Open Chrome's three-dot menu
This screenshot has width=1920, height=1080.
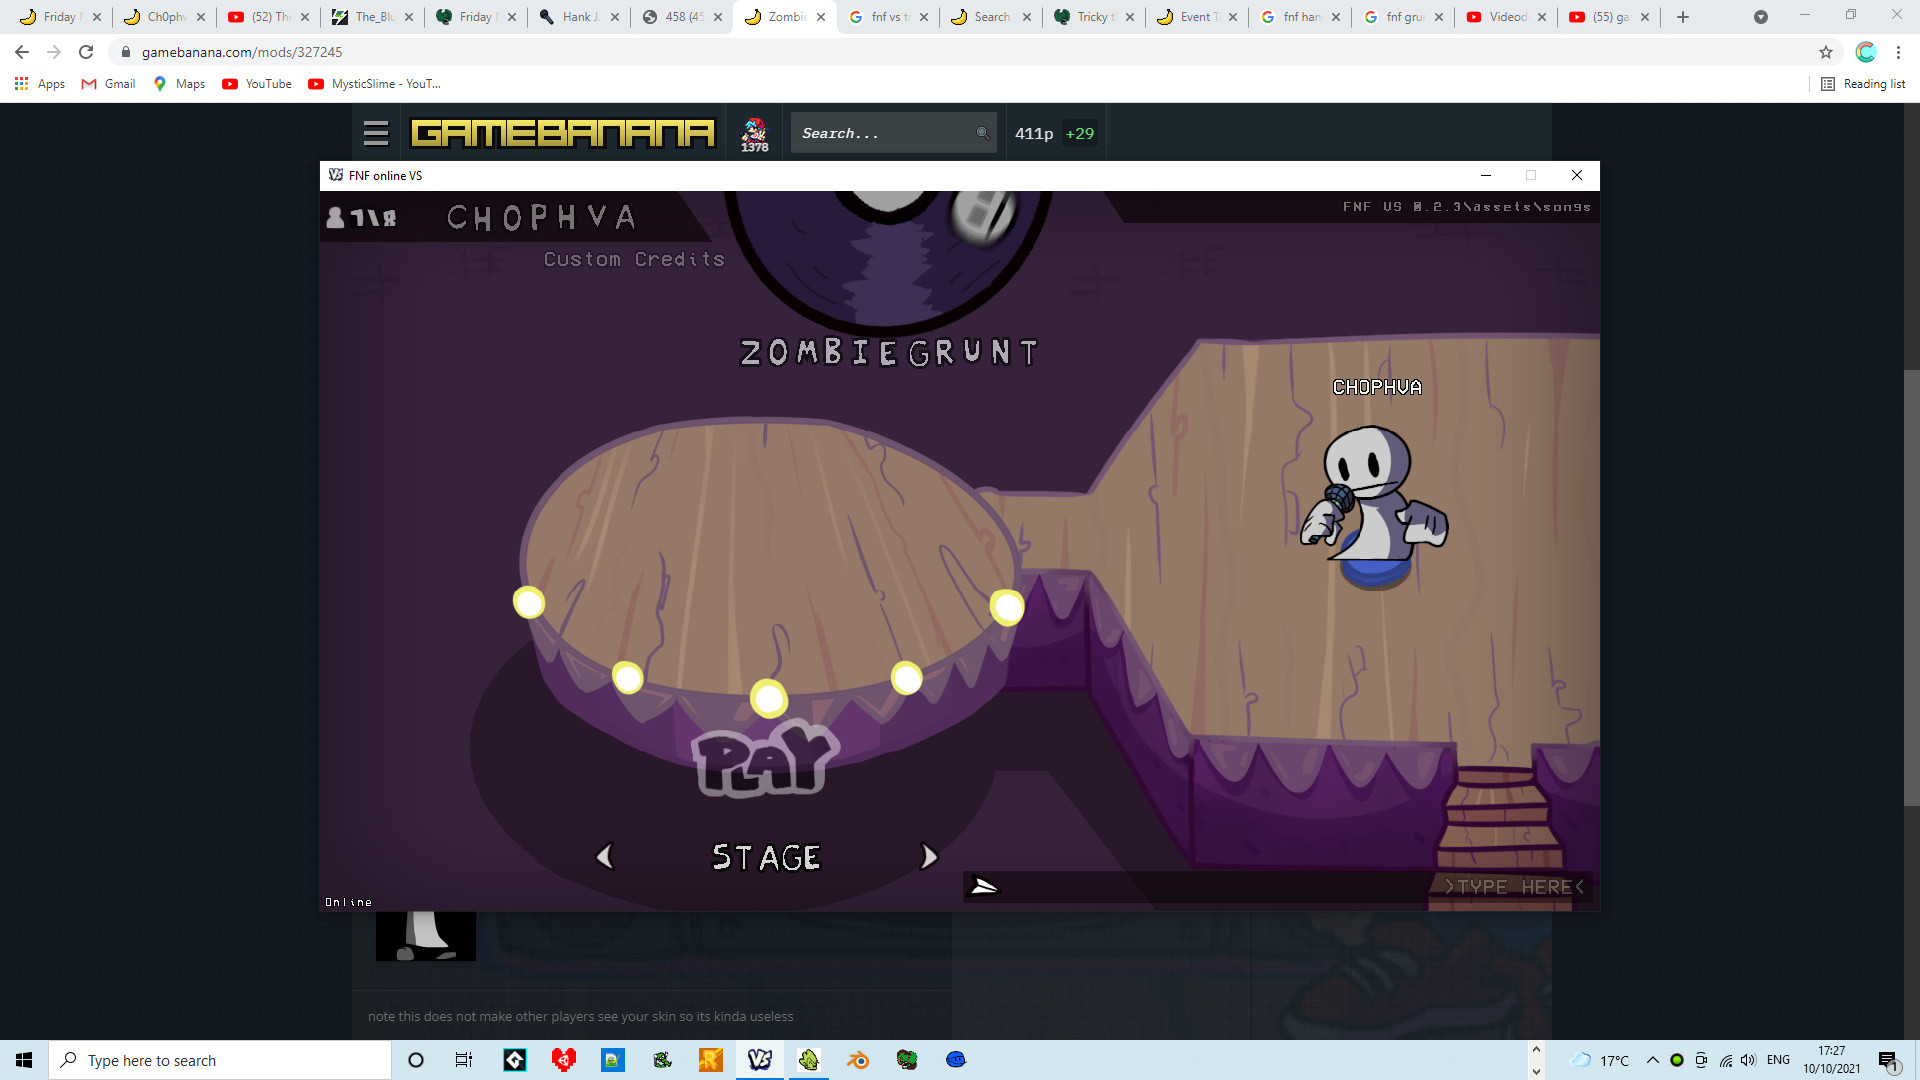pos(1898,52)
